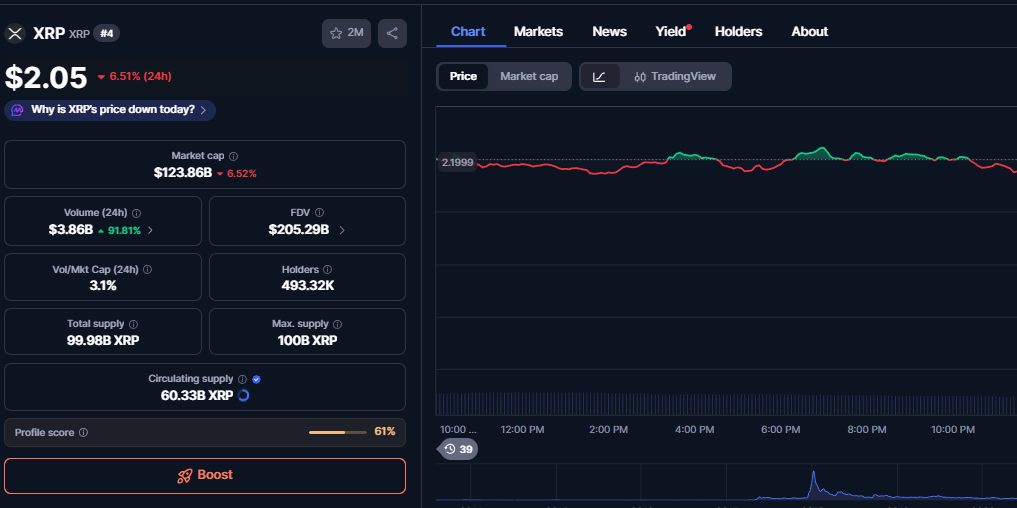This screenshot has width=1017, height=508.
Task: Click the $3.86B volume value
Action: (71, 230)
